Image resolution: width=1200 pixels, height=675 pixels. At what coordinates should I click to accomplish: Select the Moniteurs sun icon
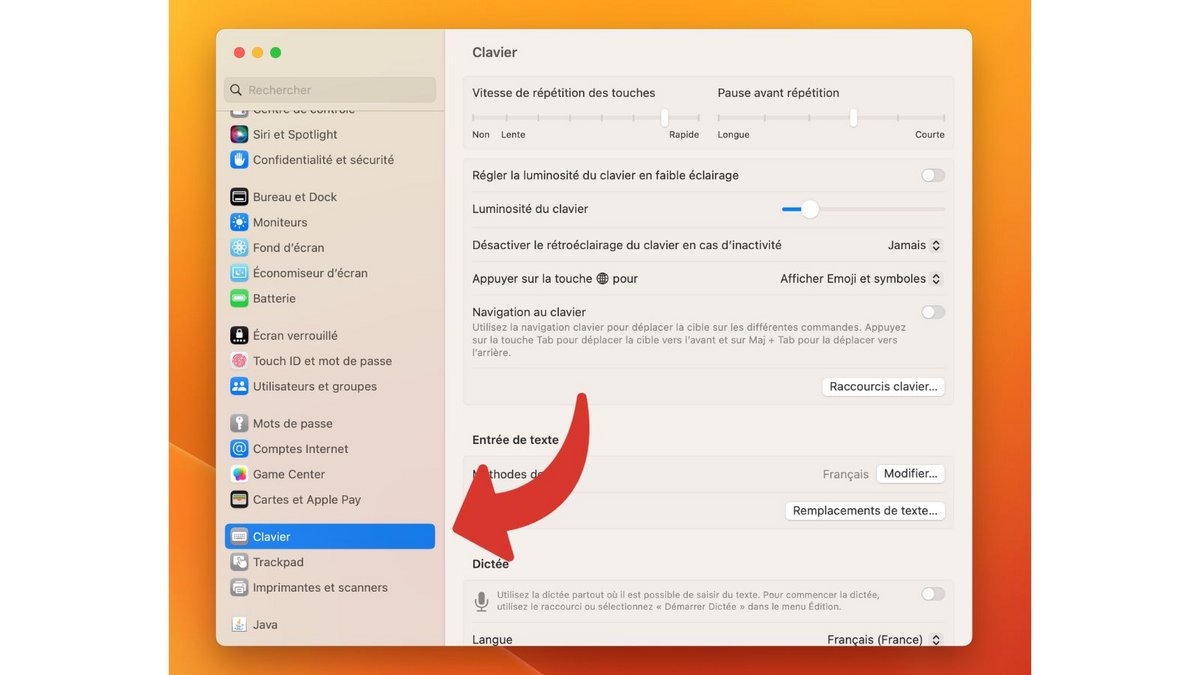click(x=239, y=222)
